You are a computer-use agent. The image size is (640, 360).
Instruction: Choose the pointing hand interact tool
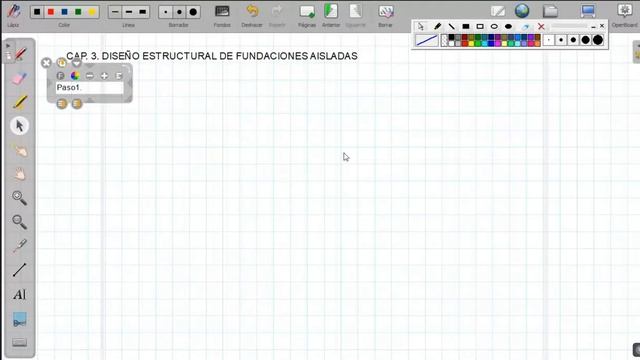tap(20, 151)
